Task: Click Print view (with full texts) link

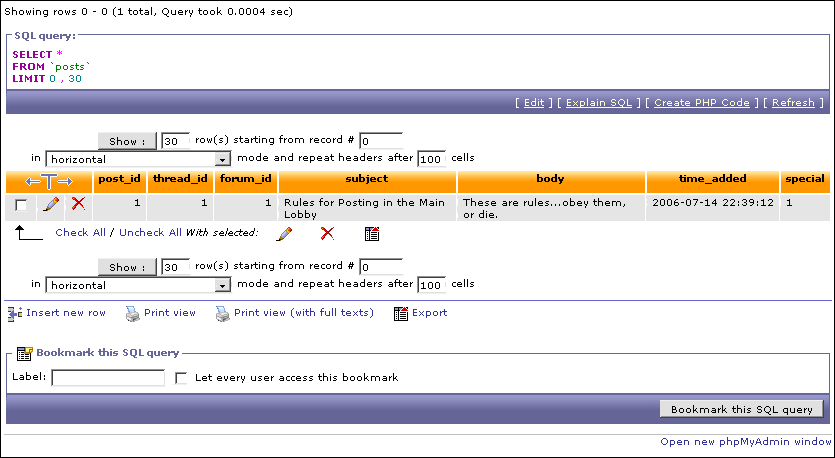Action: coord(304,313)
